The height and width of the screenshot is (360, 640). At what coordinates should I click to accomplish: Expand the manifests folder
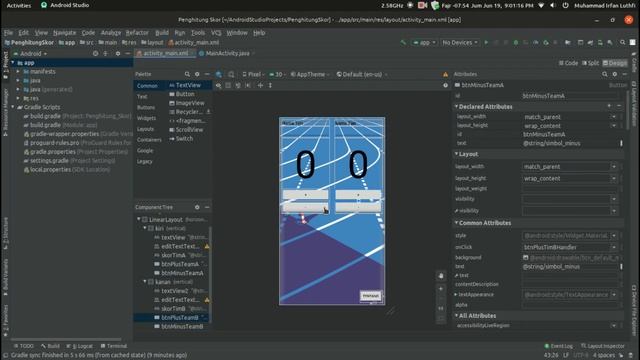click(x=18, y=71)
